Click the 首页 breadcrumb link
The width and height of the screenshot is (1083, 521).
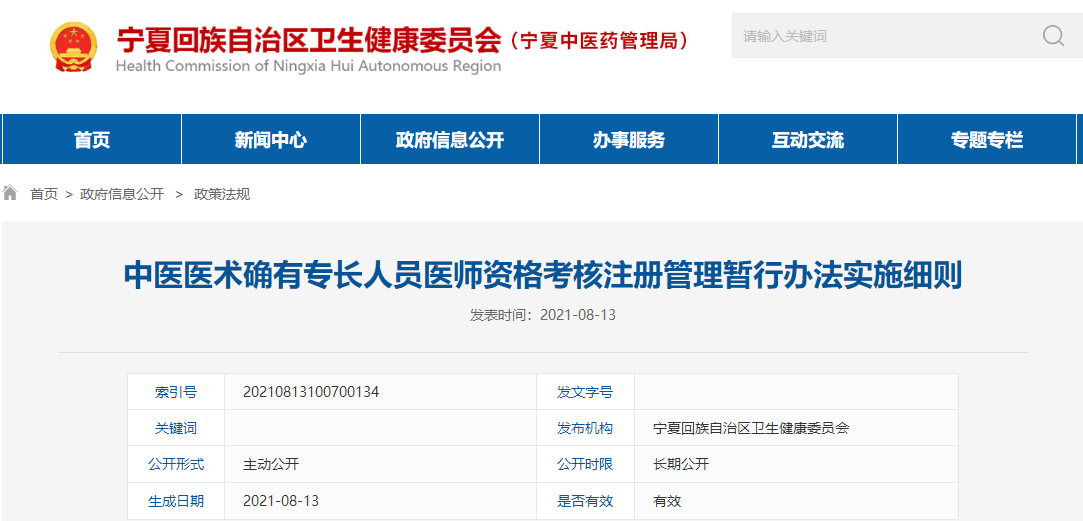[x=44, y=194]
